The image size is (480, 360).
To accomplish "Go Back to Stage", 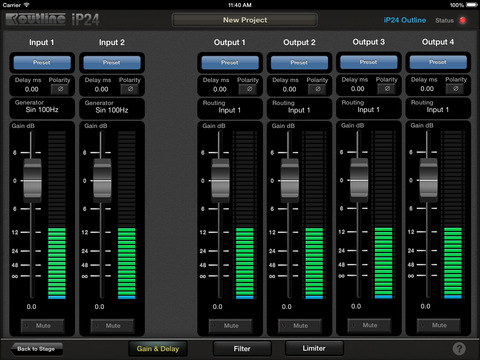I will click(36, 349).
